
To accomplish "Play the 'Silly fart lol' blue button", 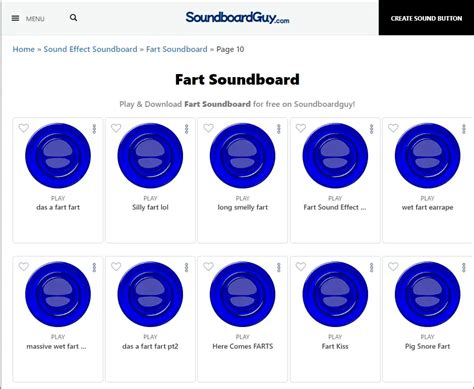I will 150,156.
